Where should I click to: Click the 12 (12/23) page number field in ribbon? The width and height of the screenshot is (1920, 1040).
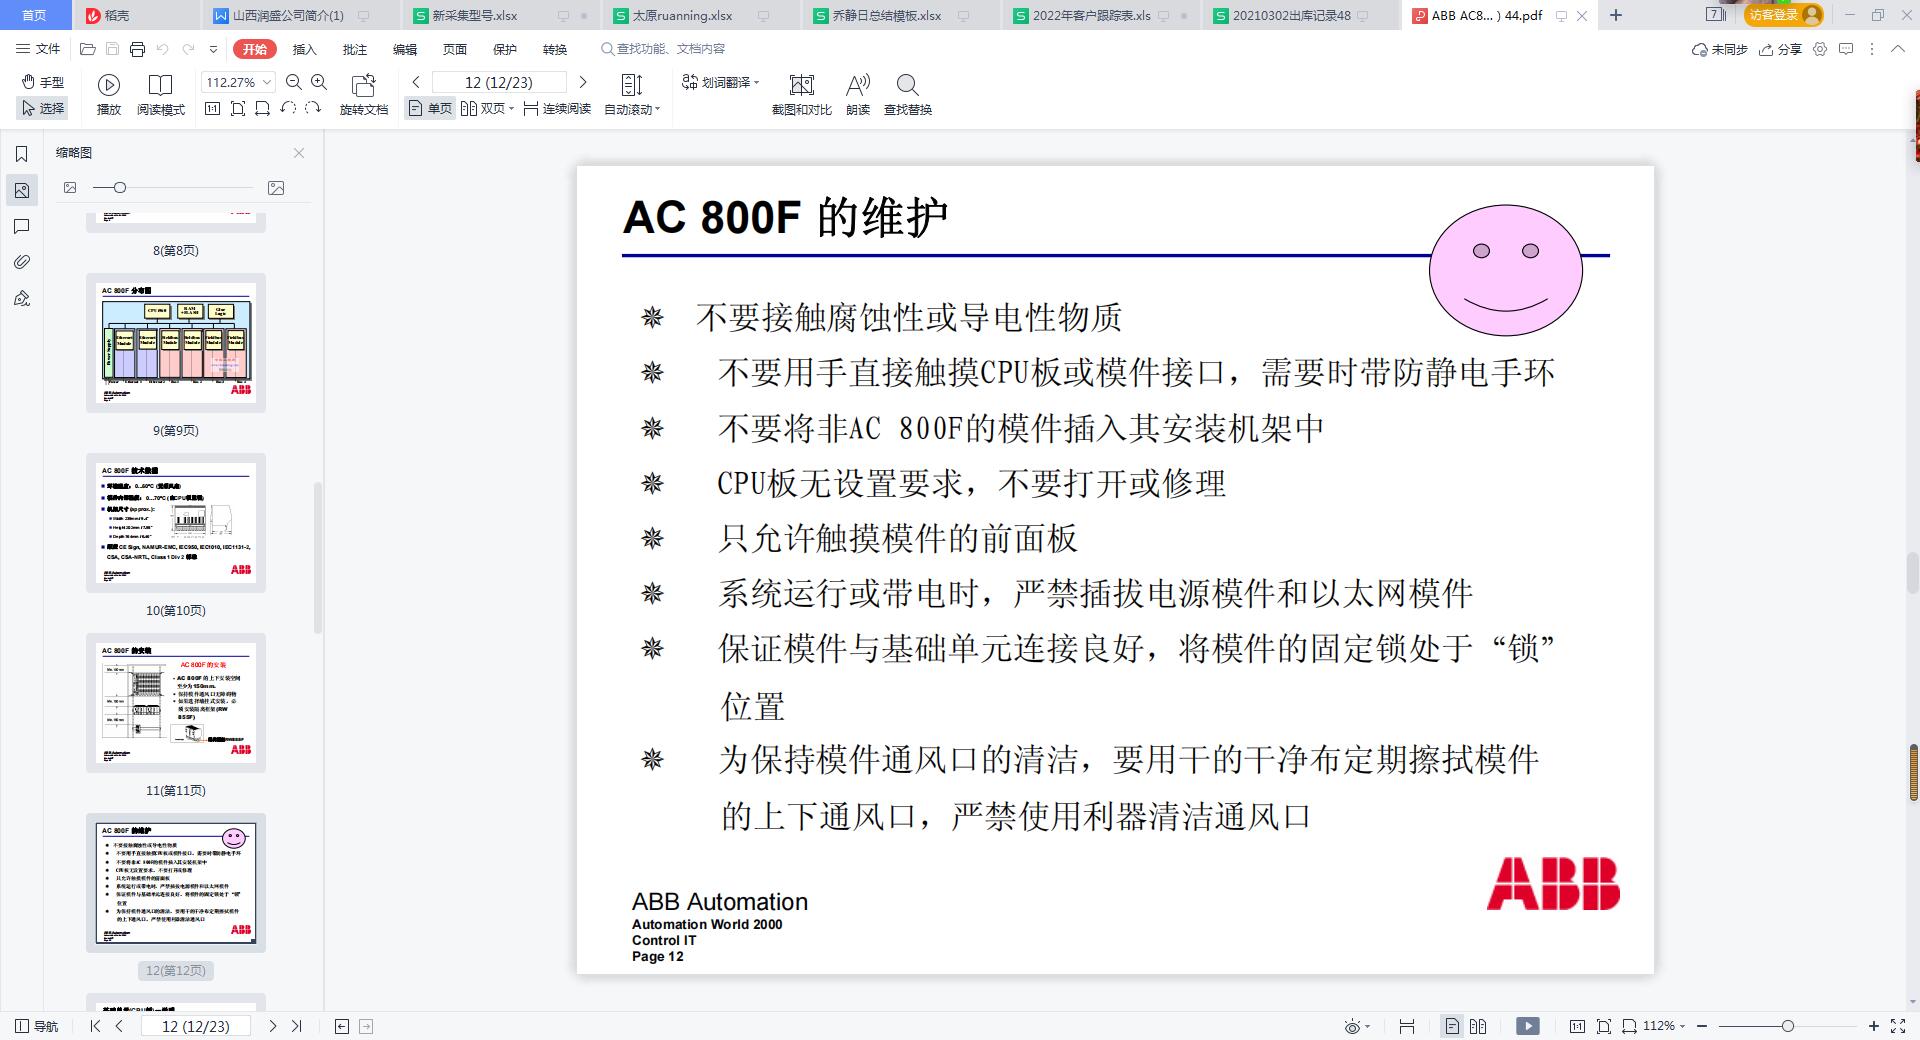pyautogui.click(x=498, y=82)
